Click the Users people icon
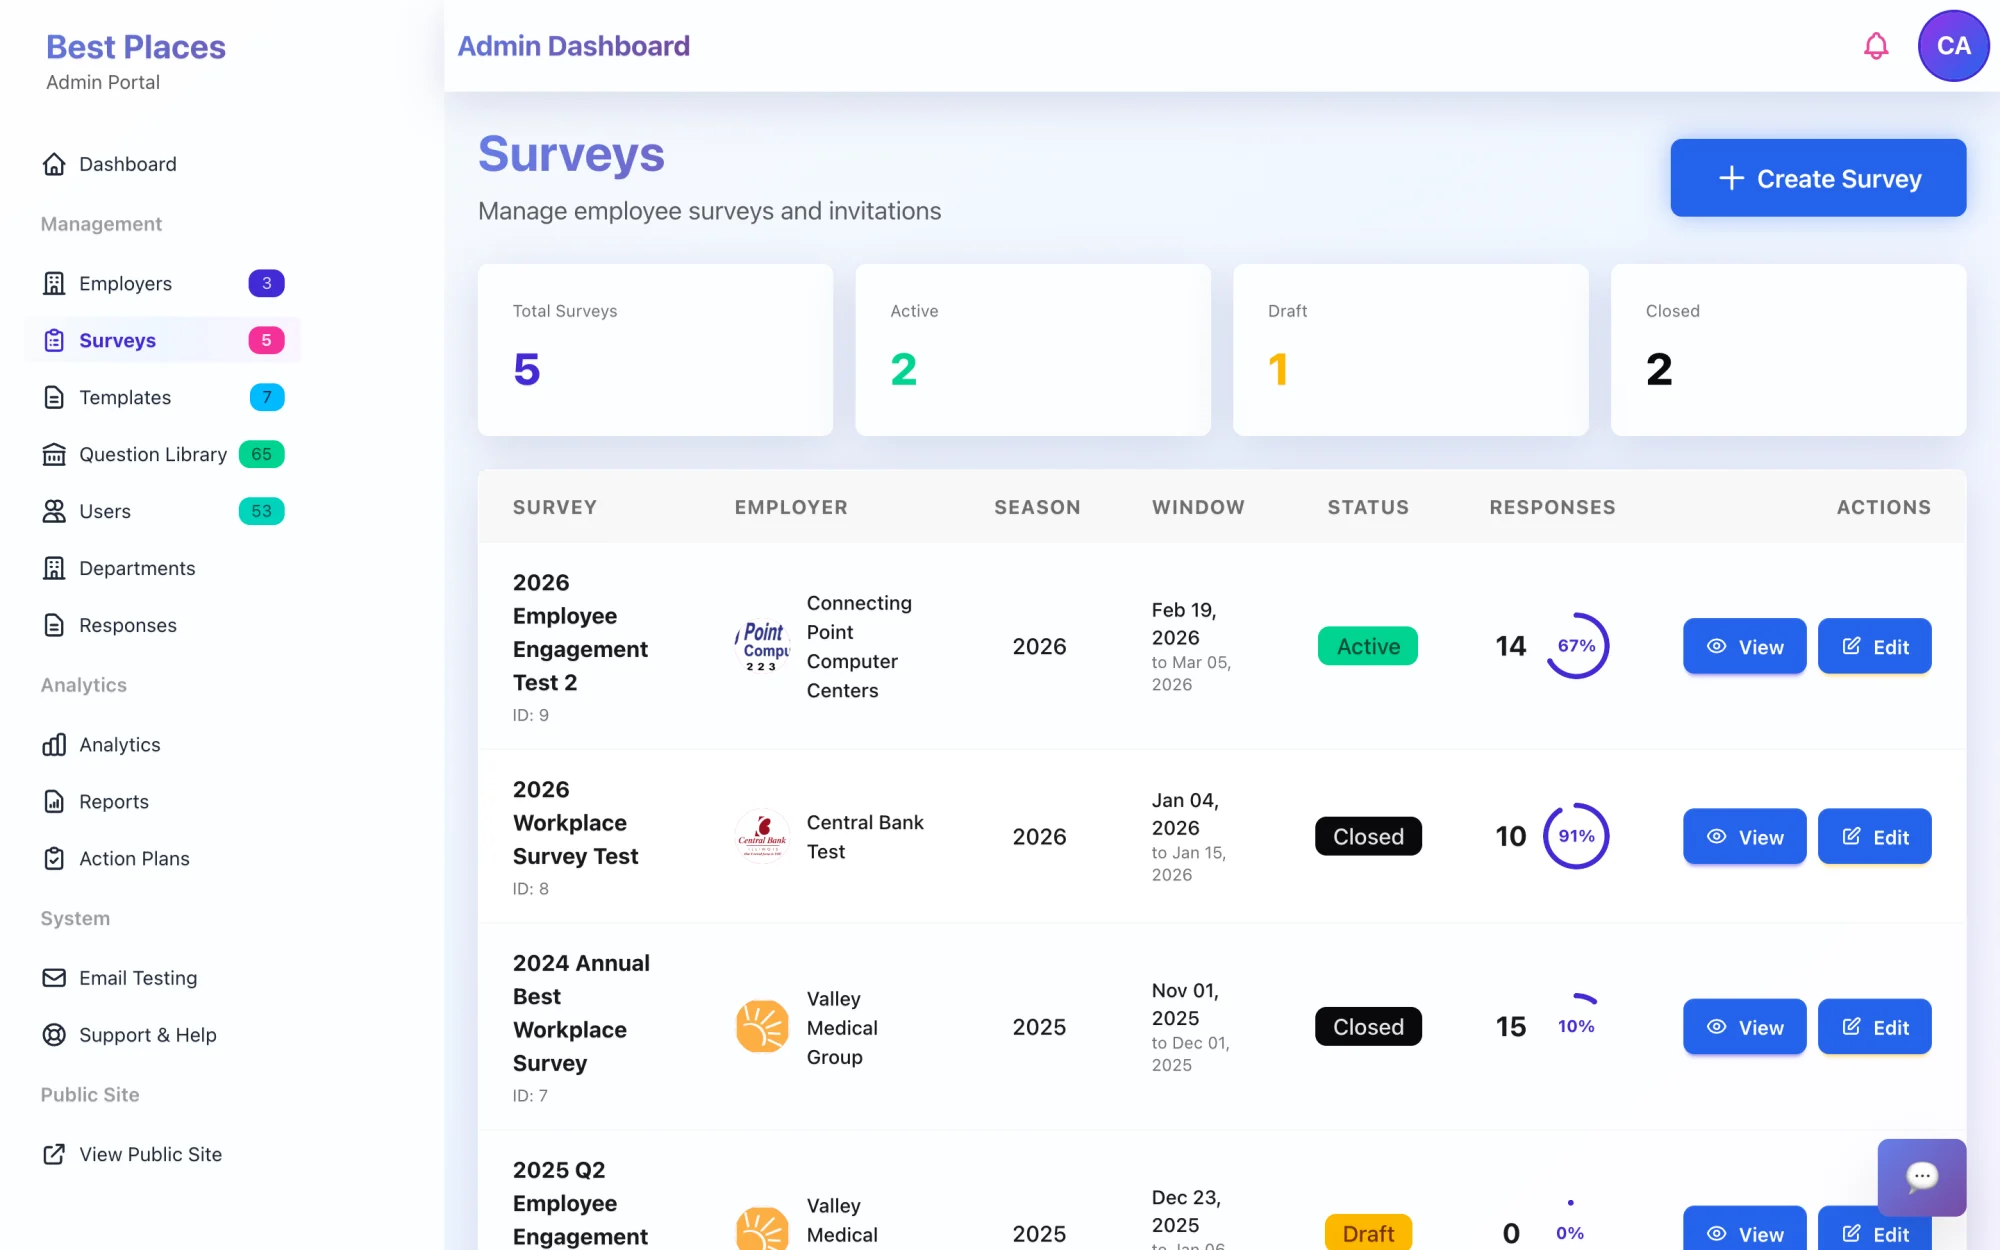This screenshot has width=2000, height=1250. point(54,512)
